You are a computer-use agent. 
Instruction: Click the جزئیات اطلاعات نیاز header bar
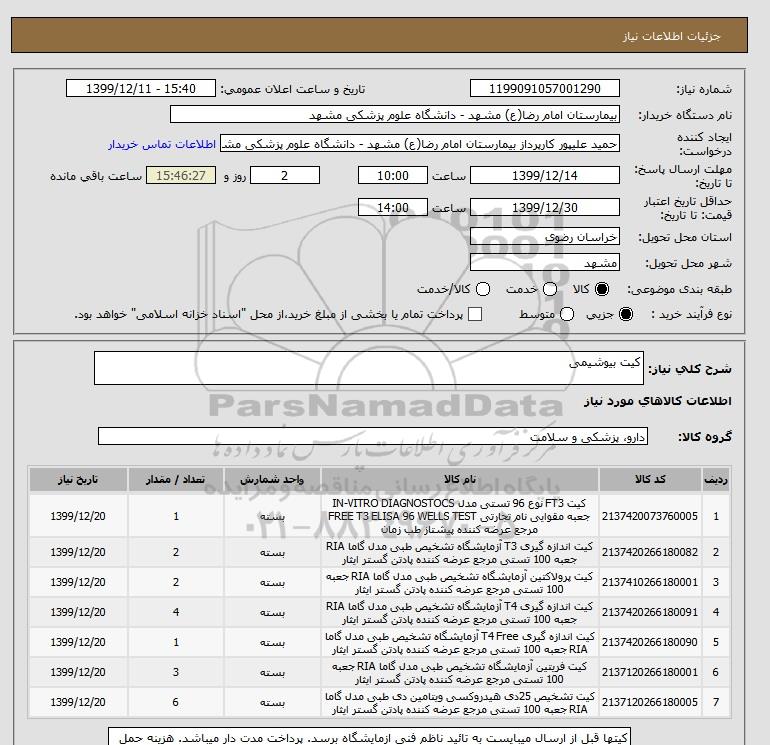pos(379,35)
